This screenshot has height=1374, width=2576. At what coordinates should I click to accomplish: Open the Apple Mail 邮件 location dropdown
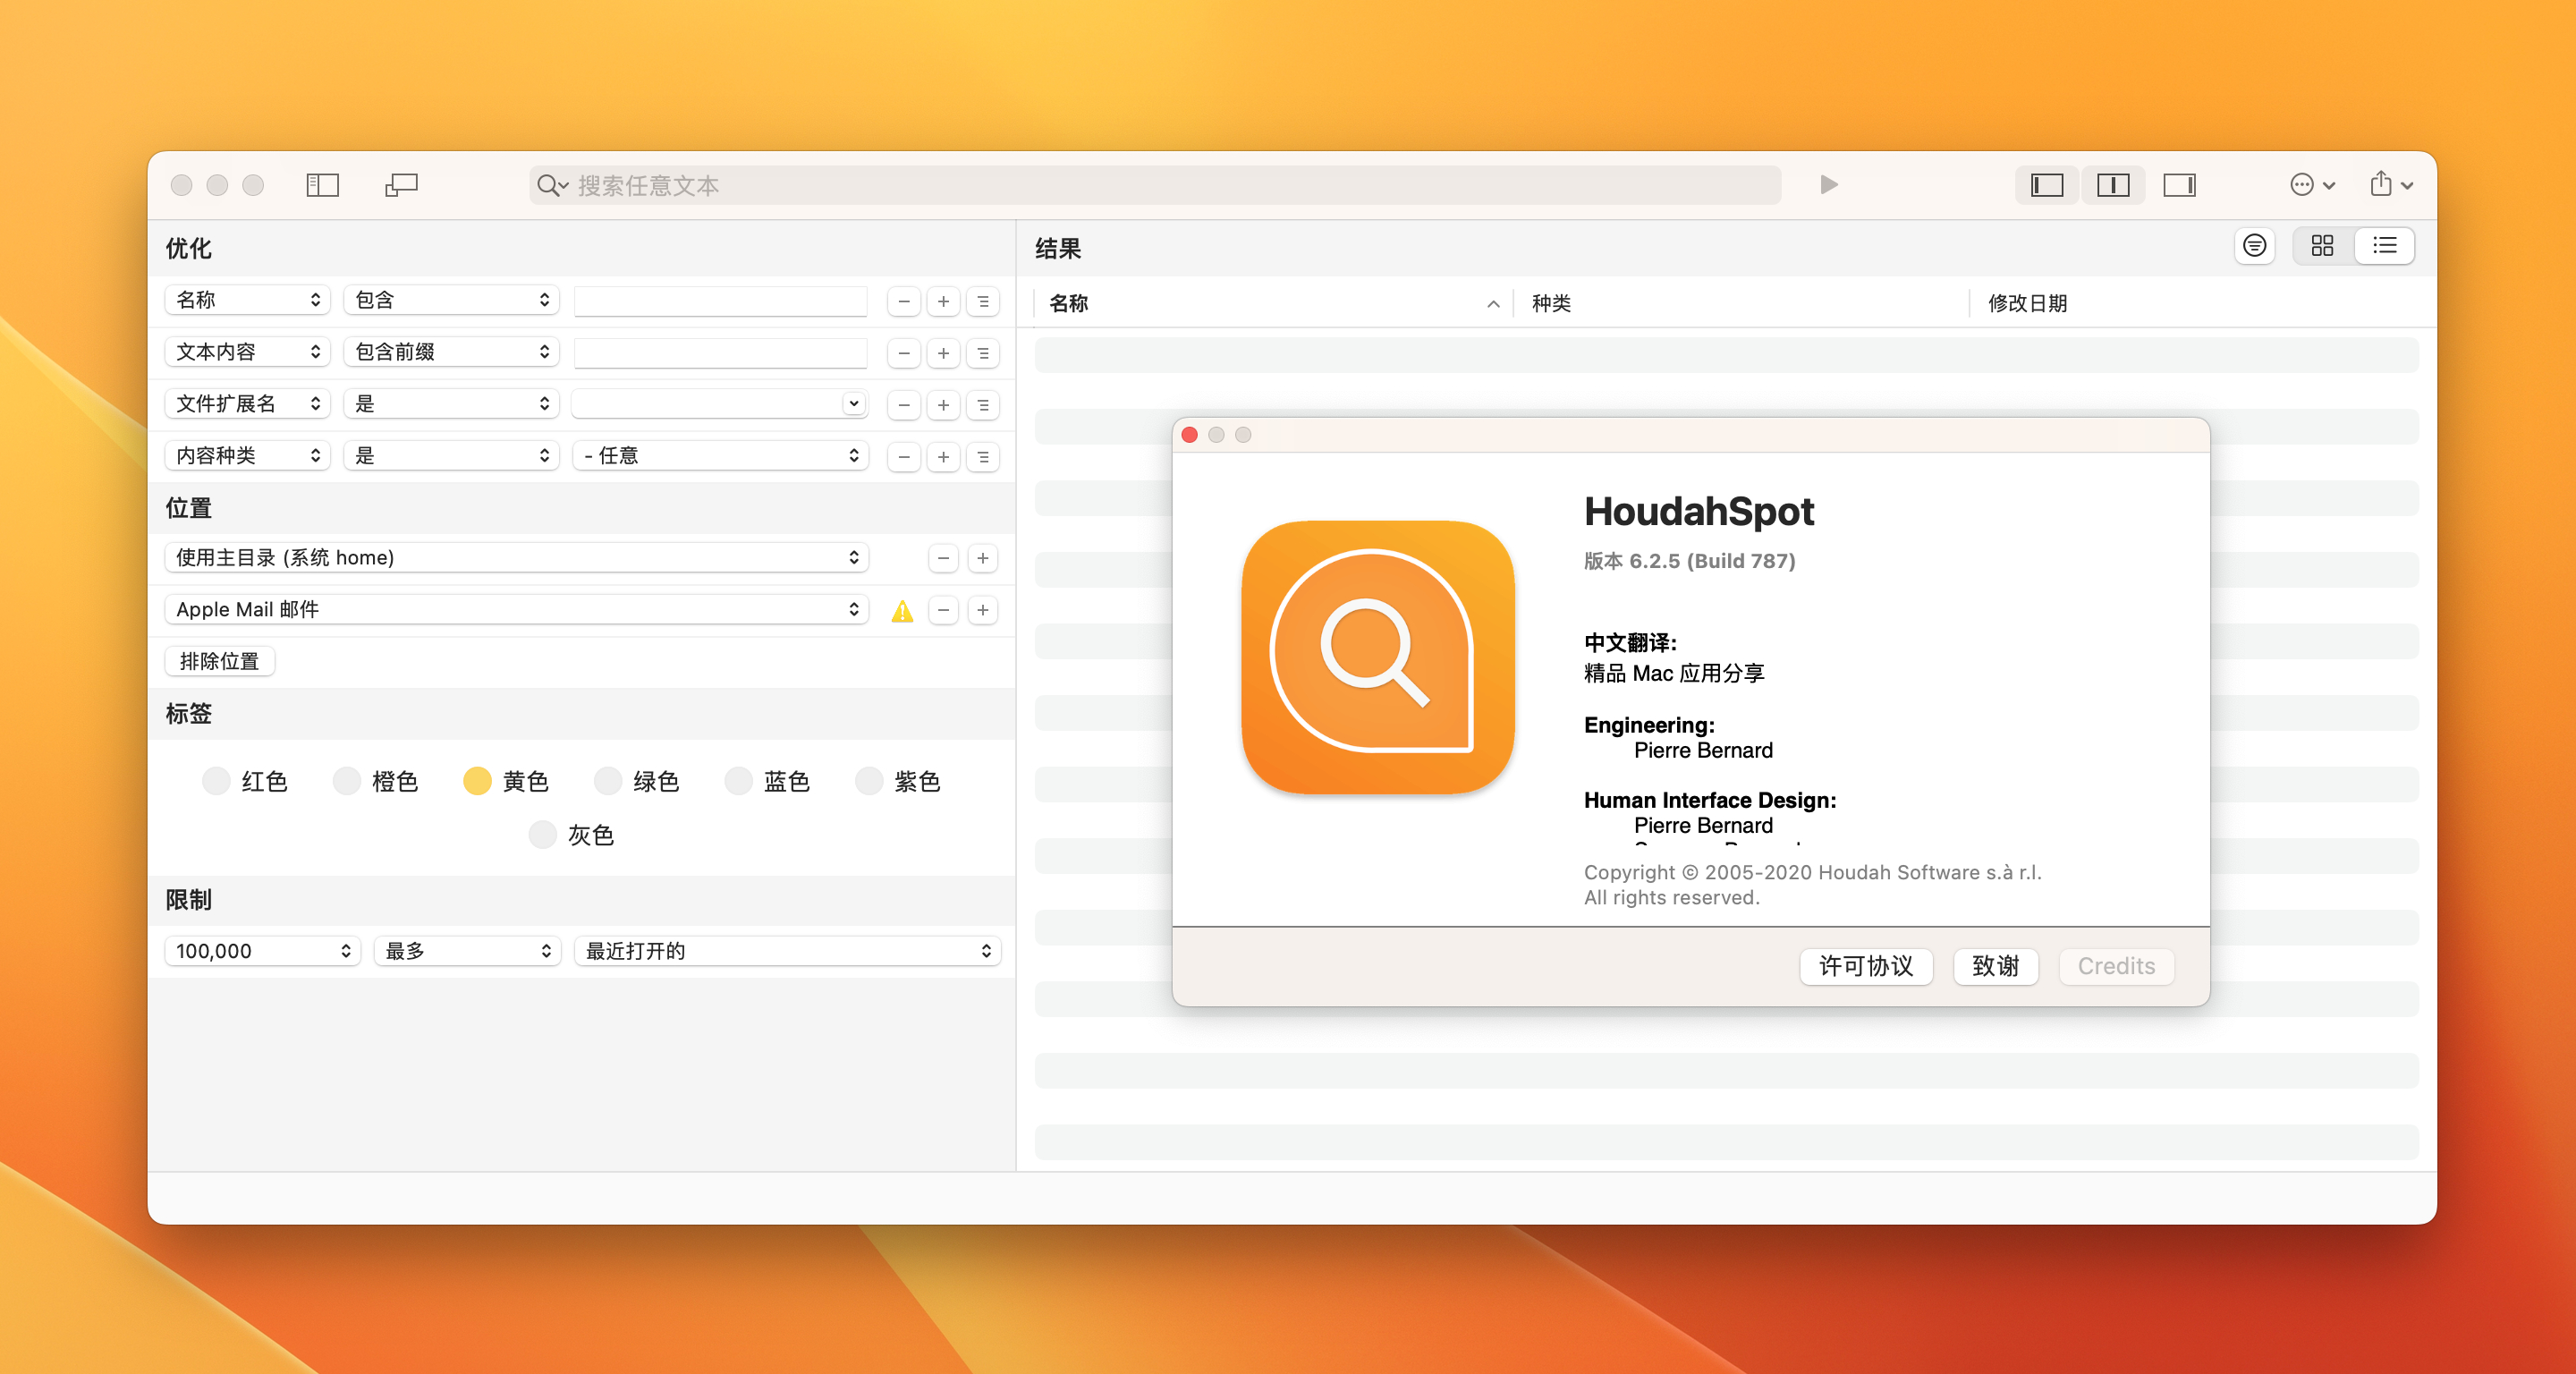click(x=516, y=610)
